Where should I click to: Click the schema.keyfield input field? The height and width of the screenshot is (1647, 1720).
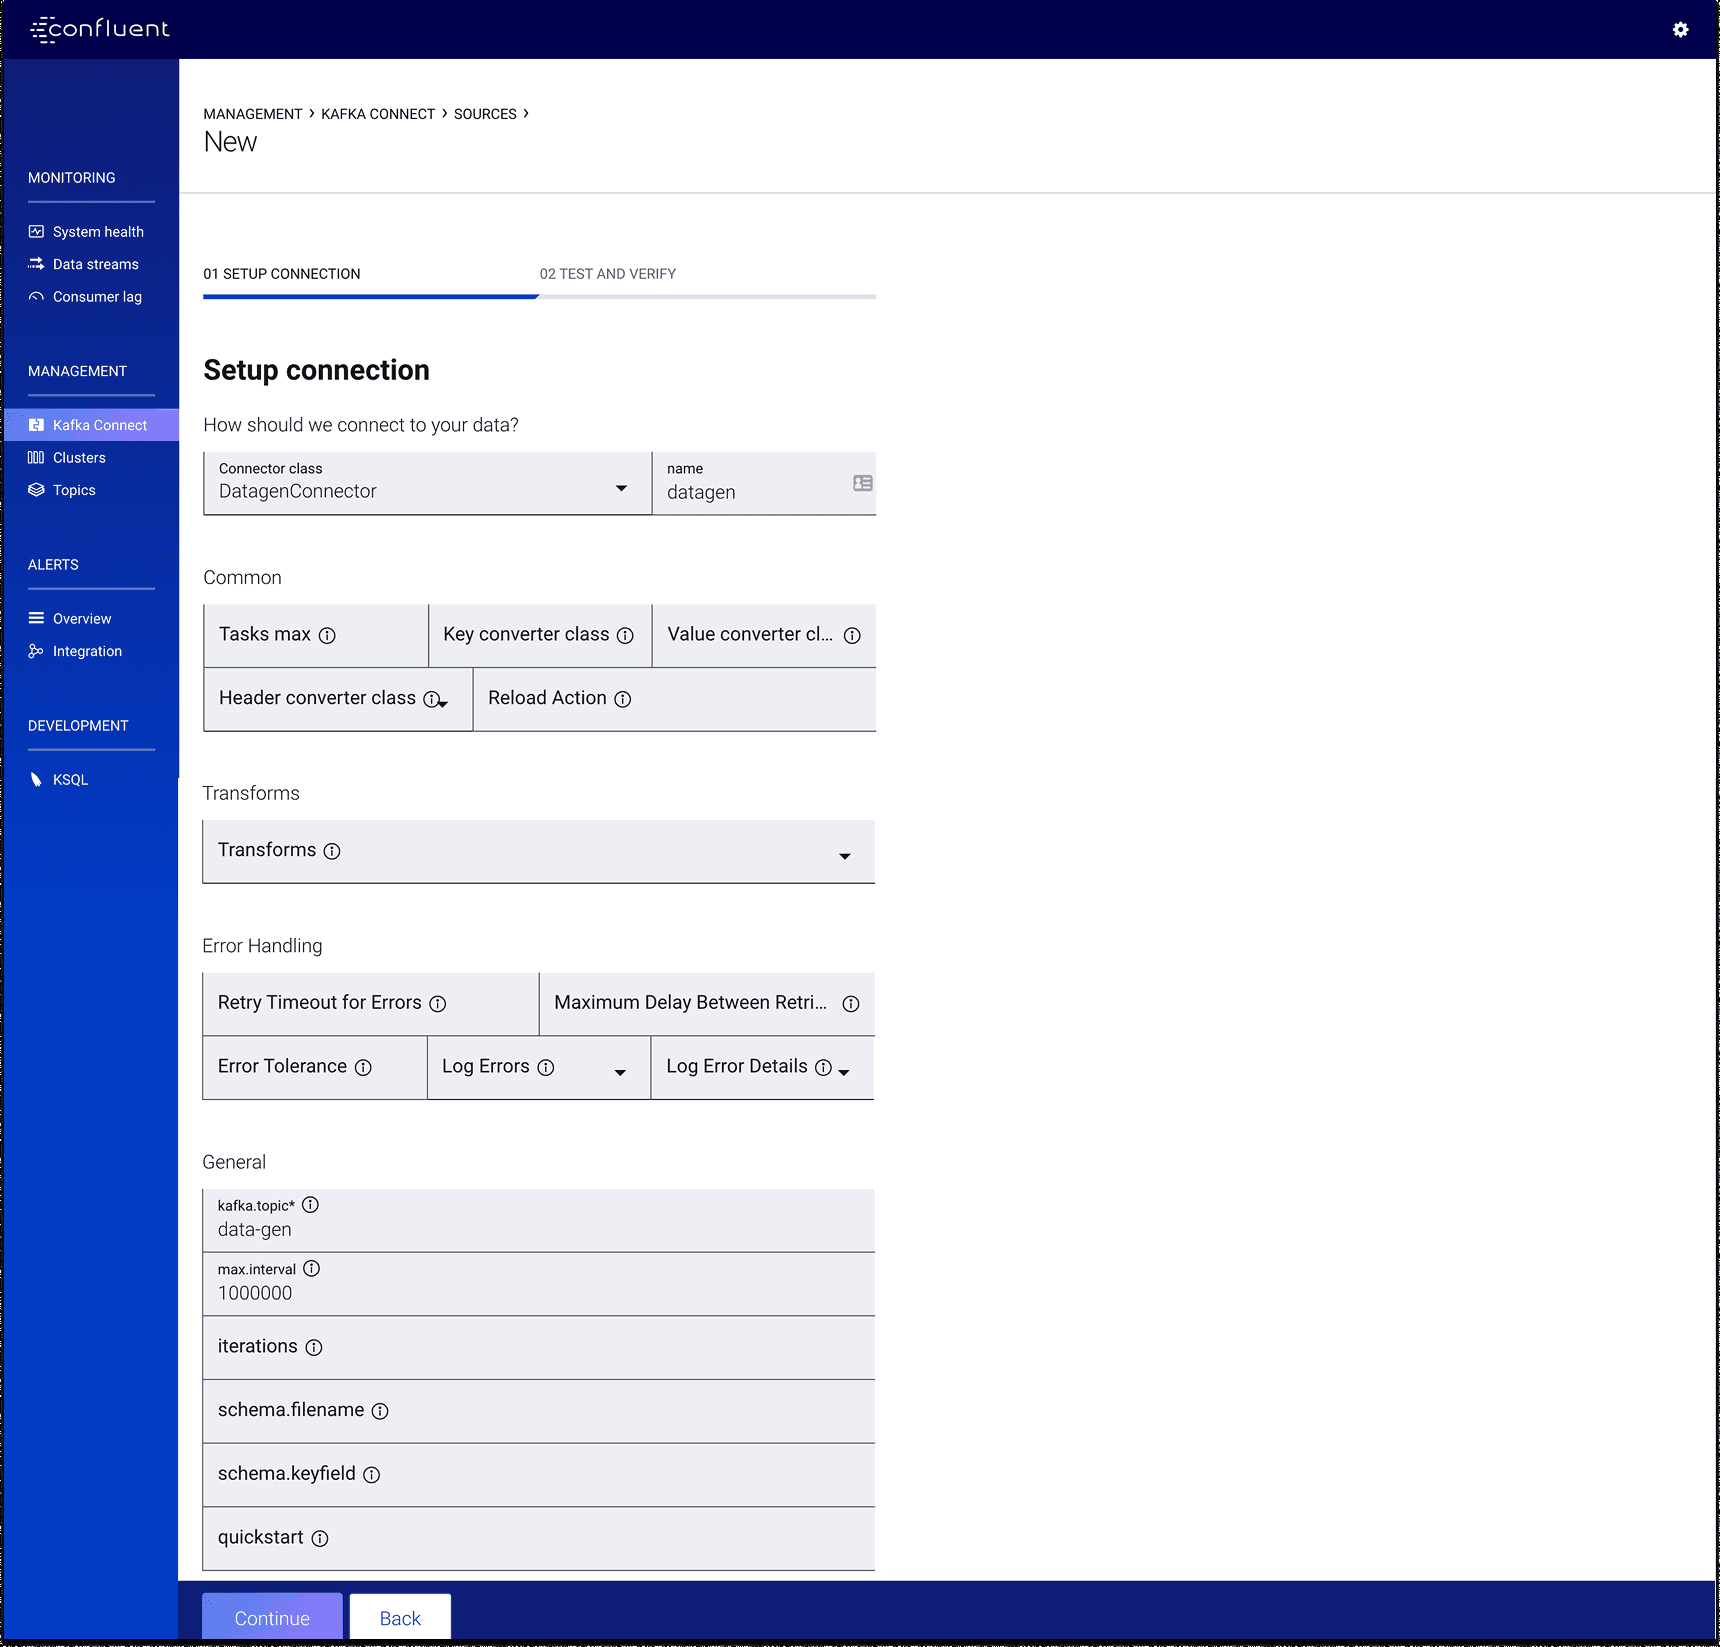(538, 1474)
